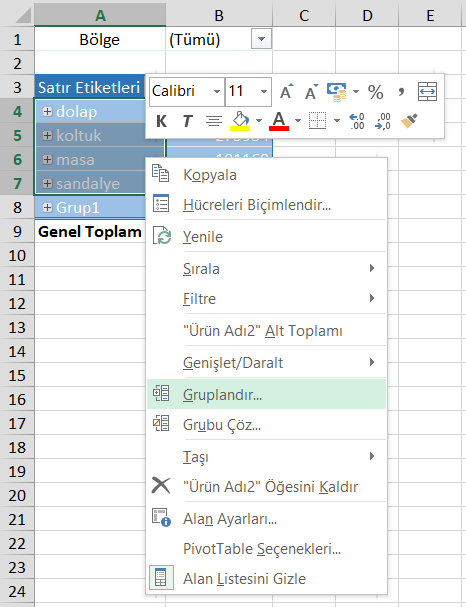Click the format painter brush
466x607 pixels.
409,121
